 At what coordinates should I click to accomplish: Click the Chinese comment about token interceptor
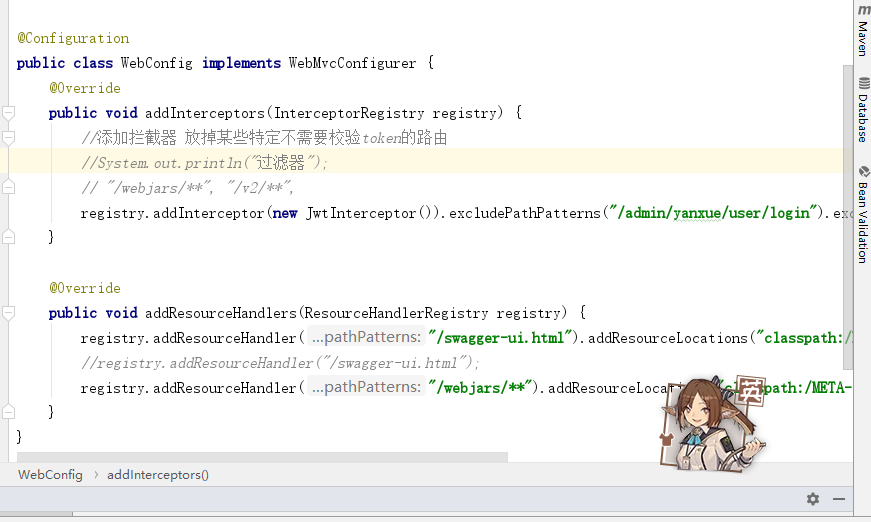264,138
